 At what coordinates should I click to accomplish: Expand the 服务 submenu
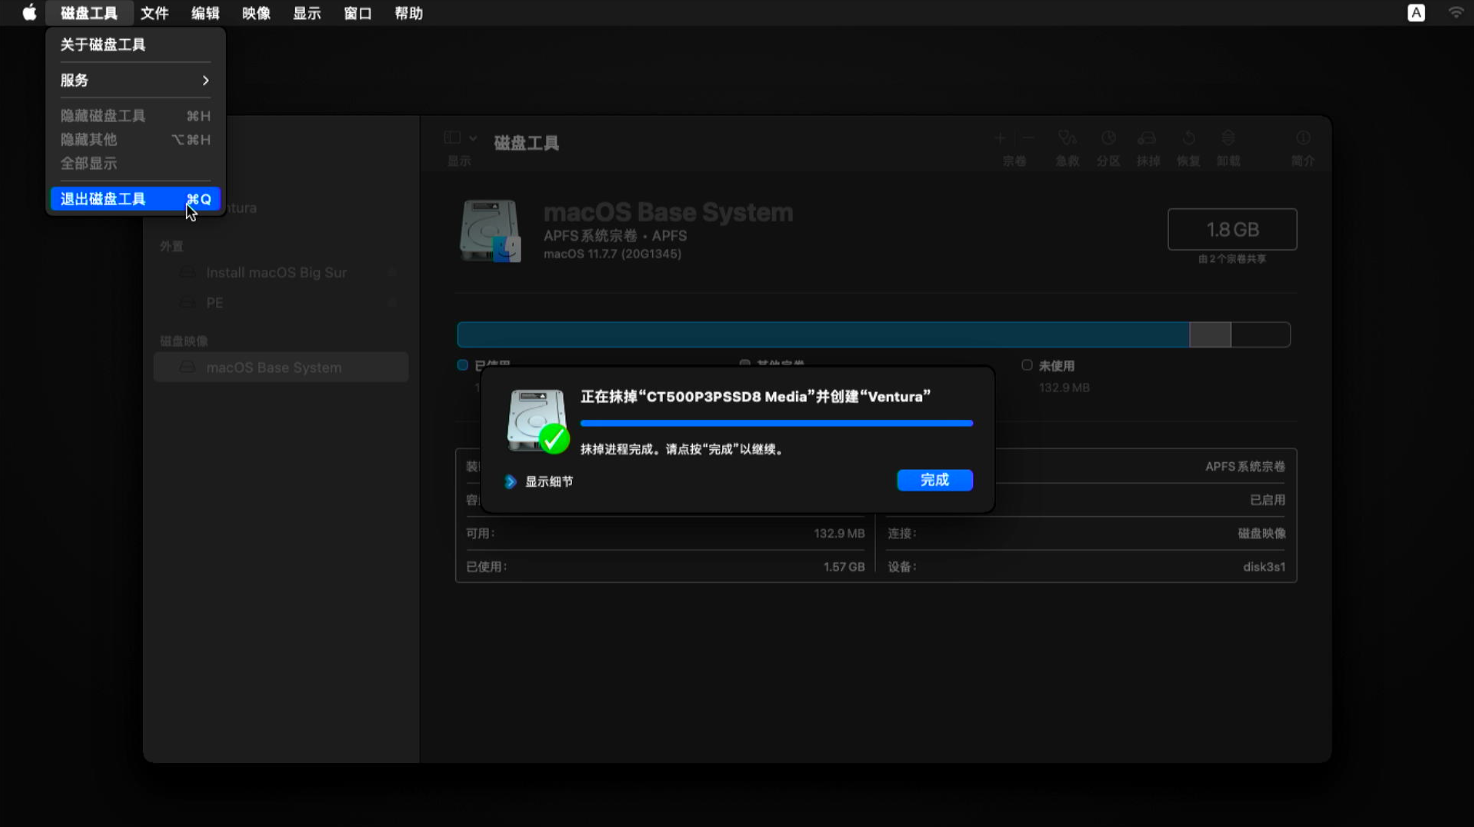[135, 80]
